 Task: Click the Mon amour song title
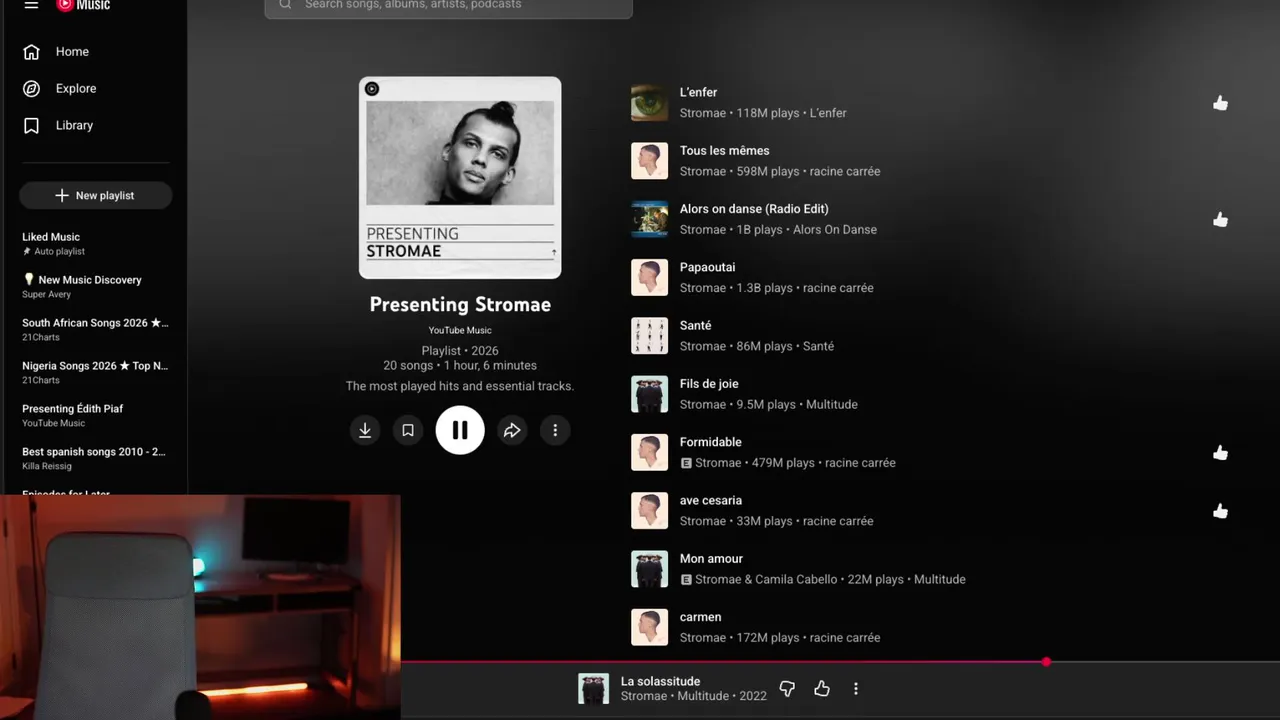pos(711,559)
